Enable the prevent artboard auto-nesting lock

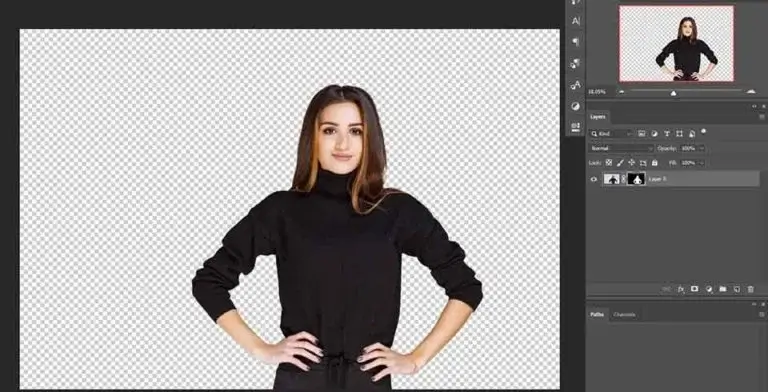(643, 162)
